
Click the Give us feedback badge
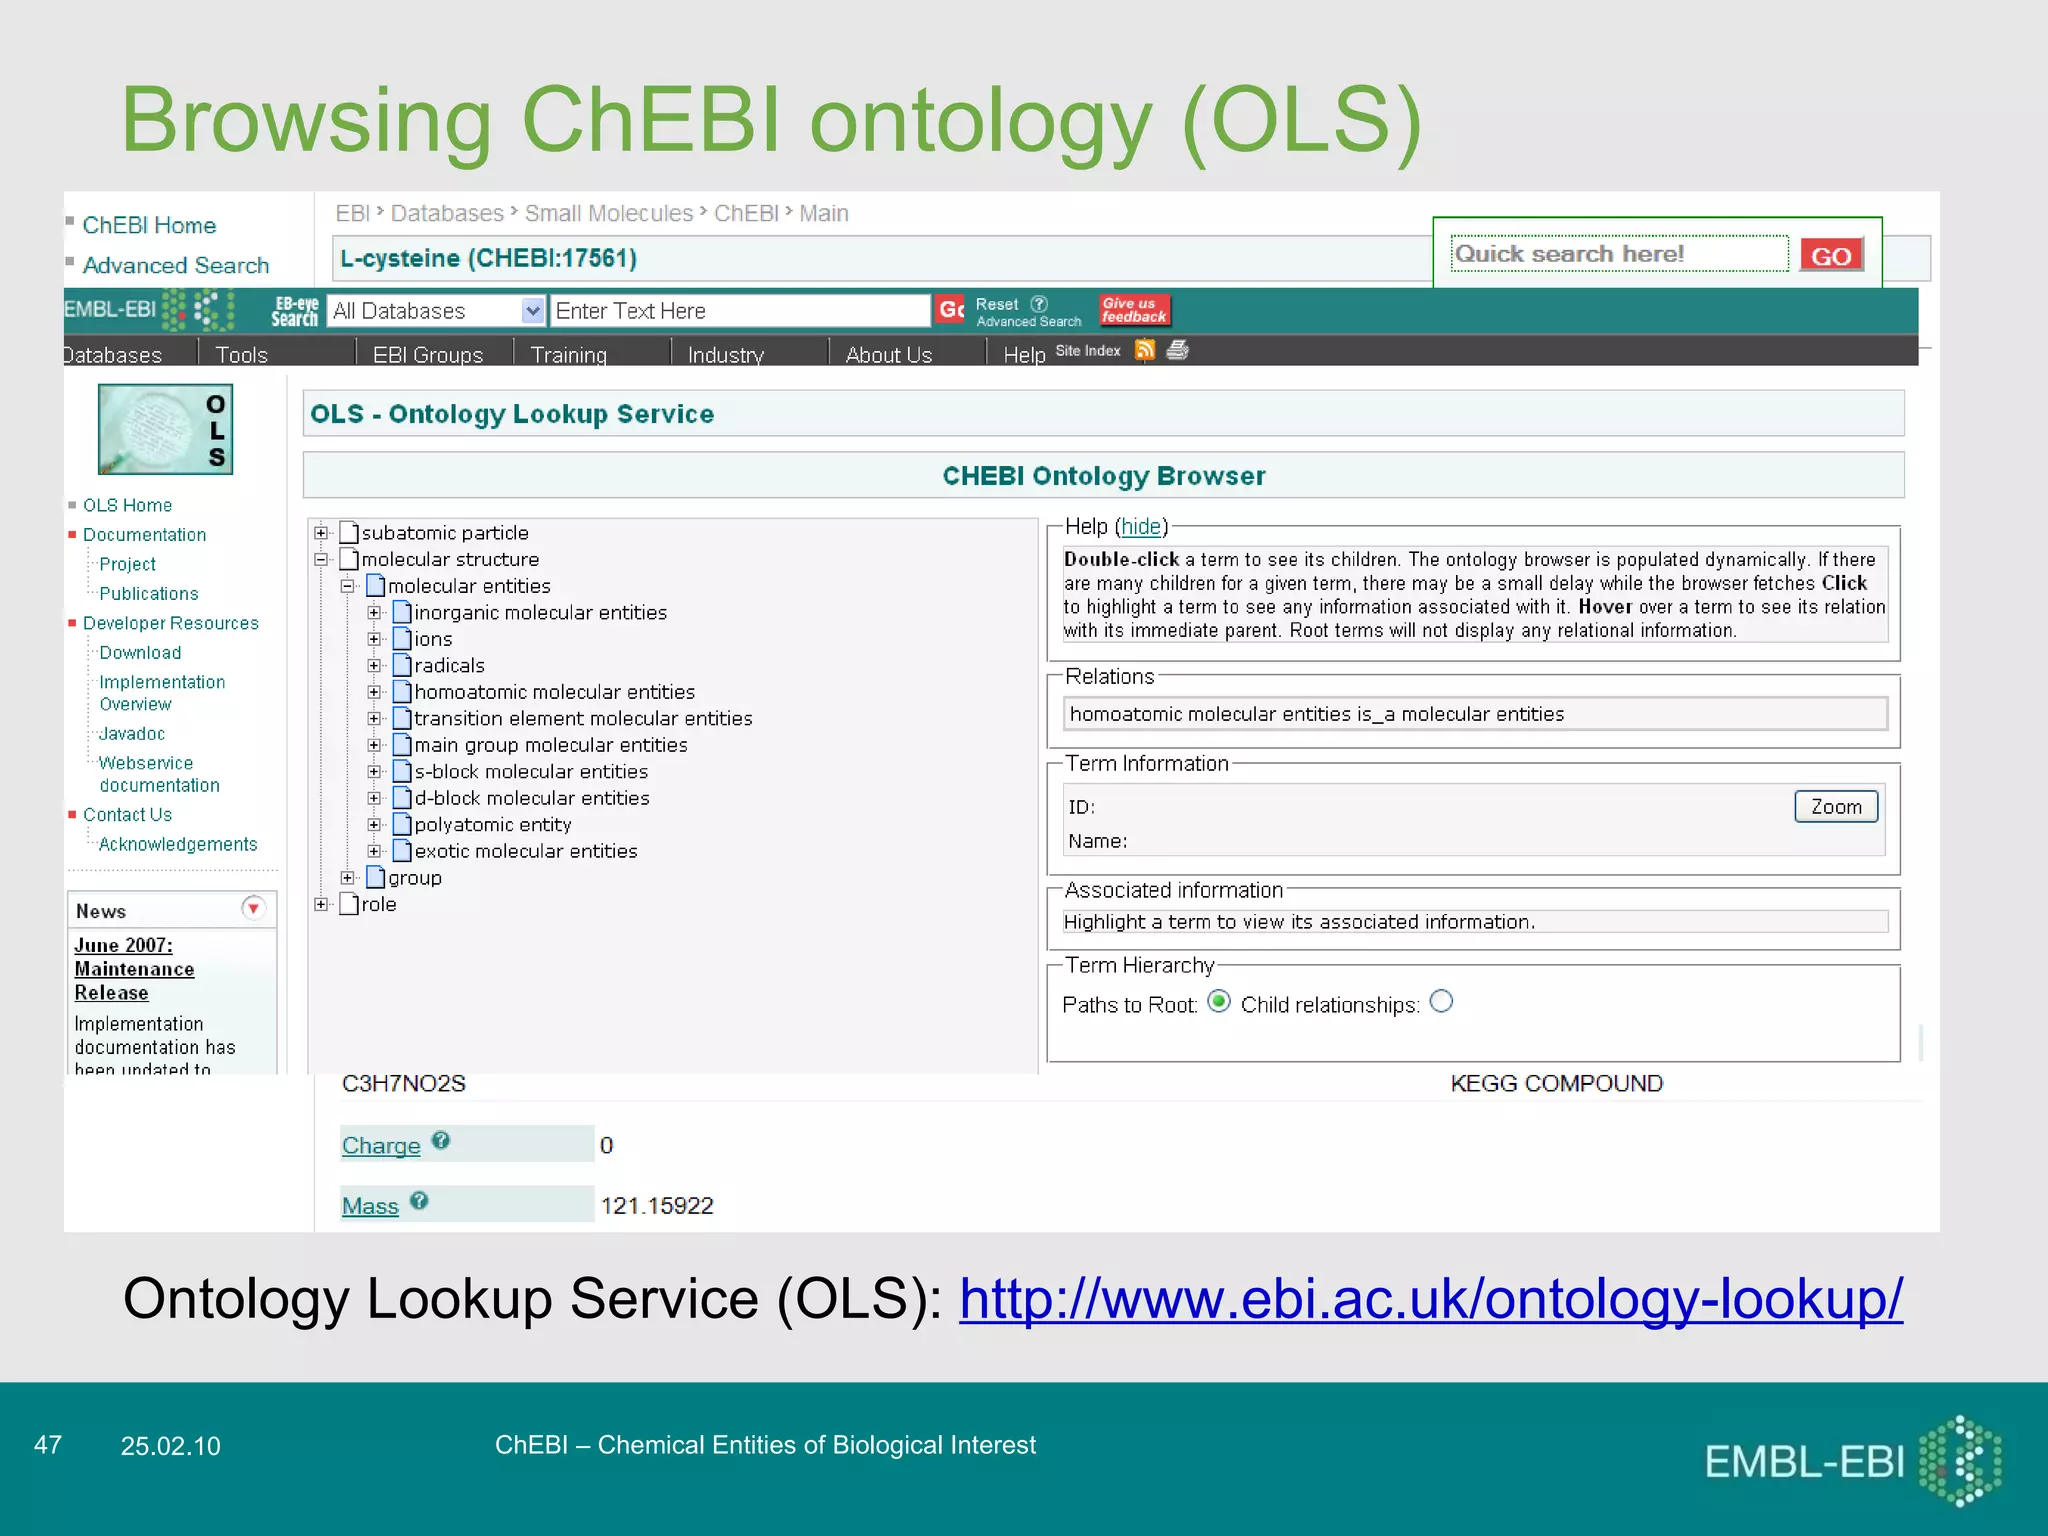(x=1134, y=310)
